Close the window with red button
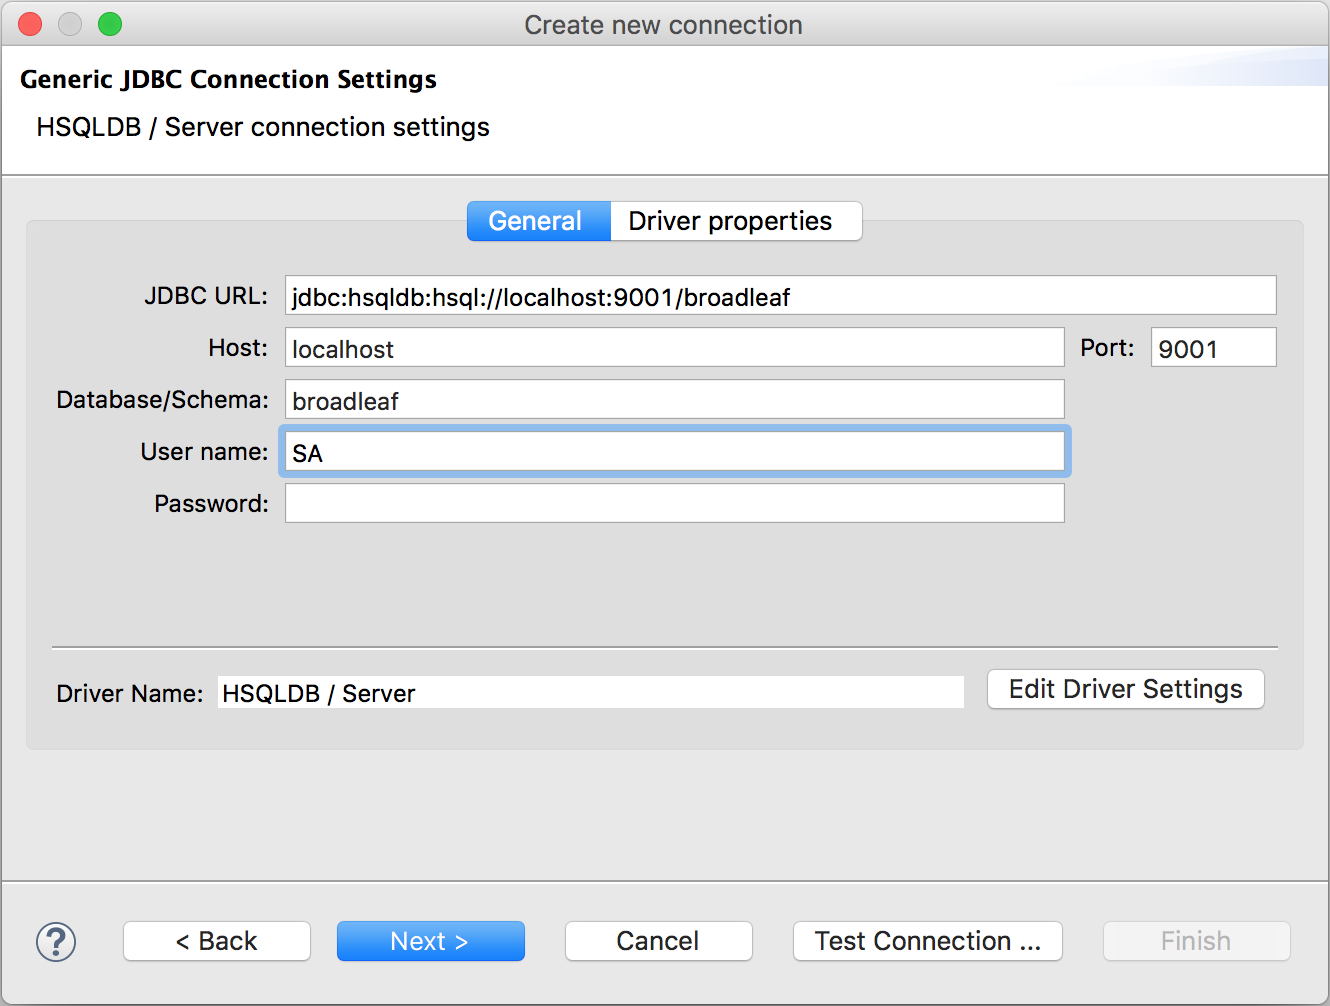This screenshot has height=1006, width=1330. pyautogui.click(x=30, y=24)
